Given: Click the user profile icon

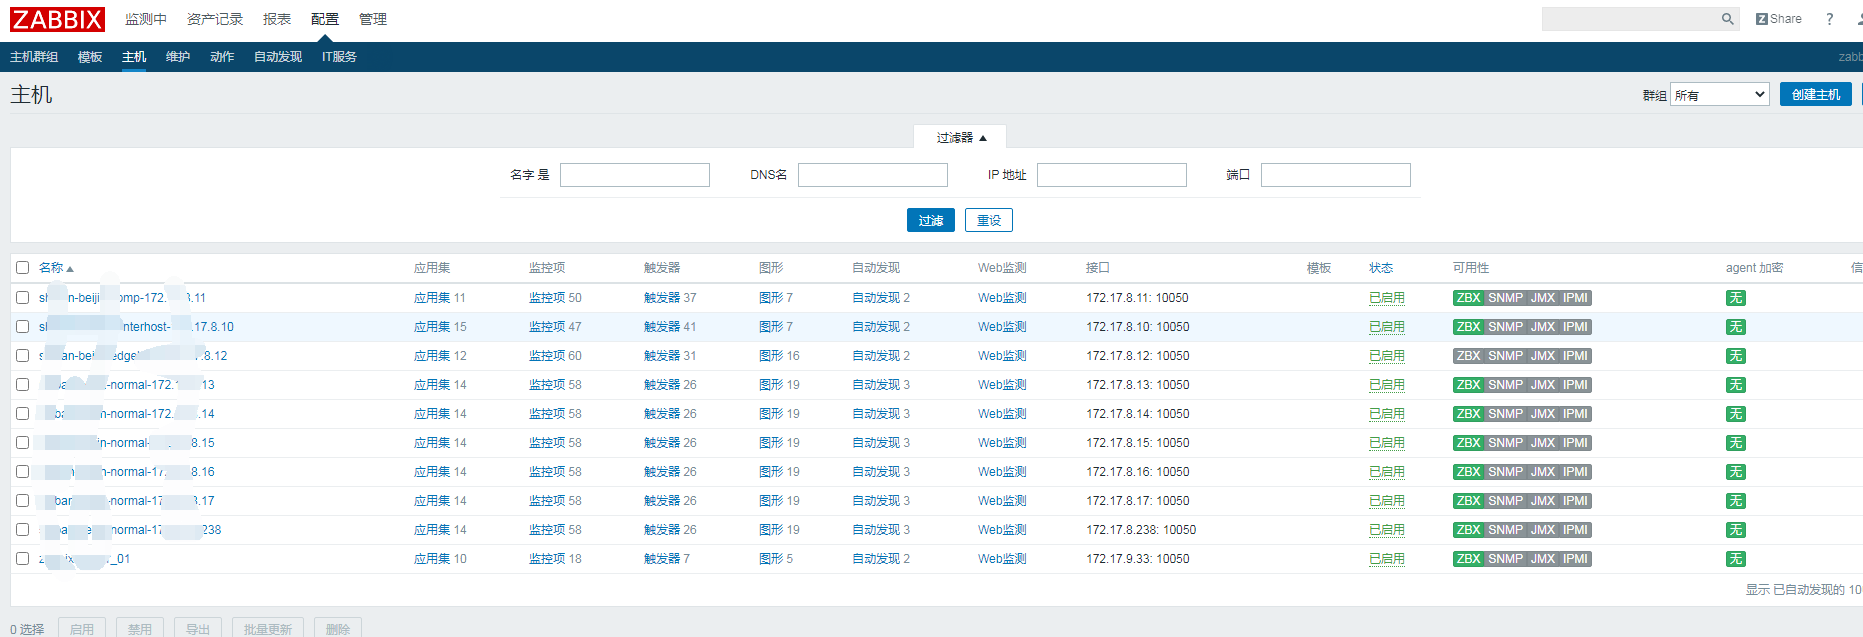Looking at the screenshot, I should (x=1858, y=19).
